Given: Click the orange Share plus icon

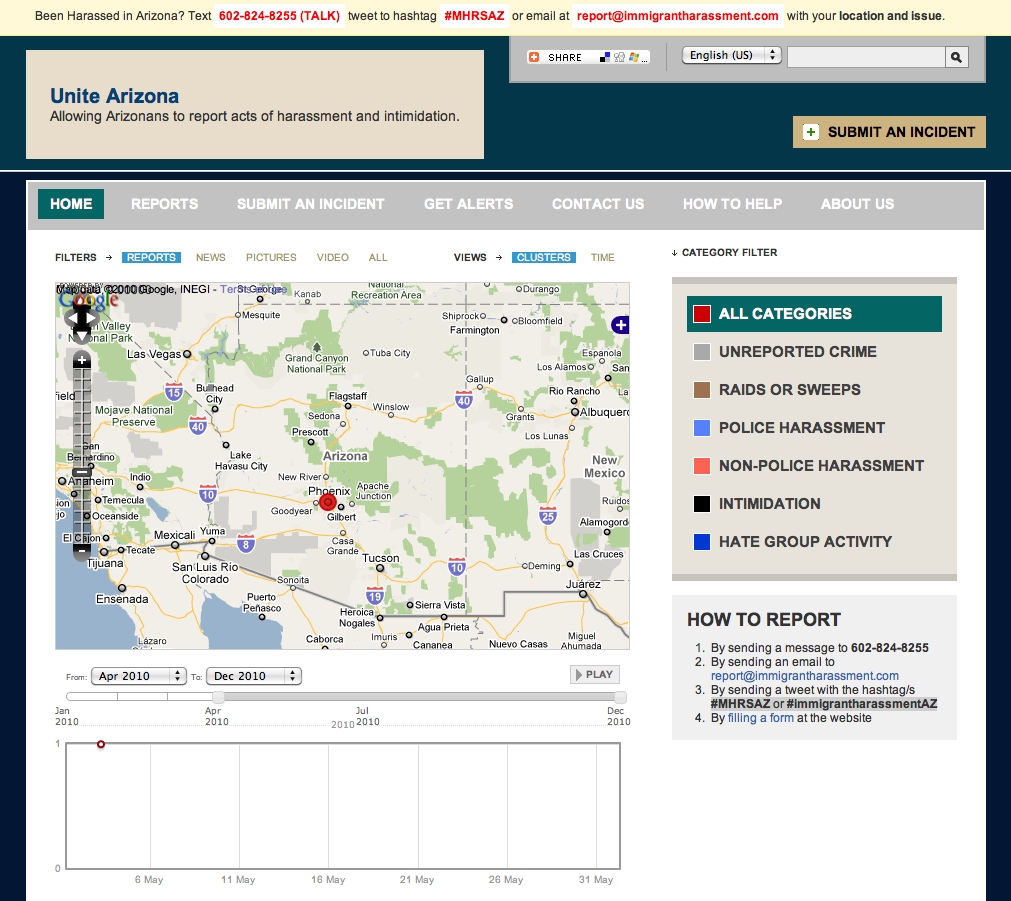Looking at the screenshot, I should point(534,57).
